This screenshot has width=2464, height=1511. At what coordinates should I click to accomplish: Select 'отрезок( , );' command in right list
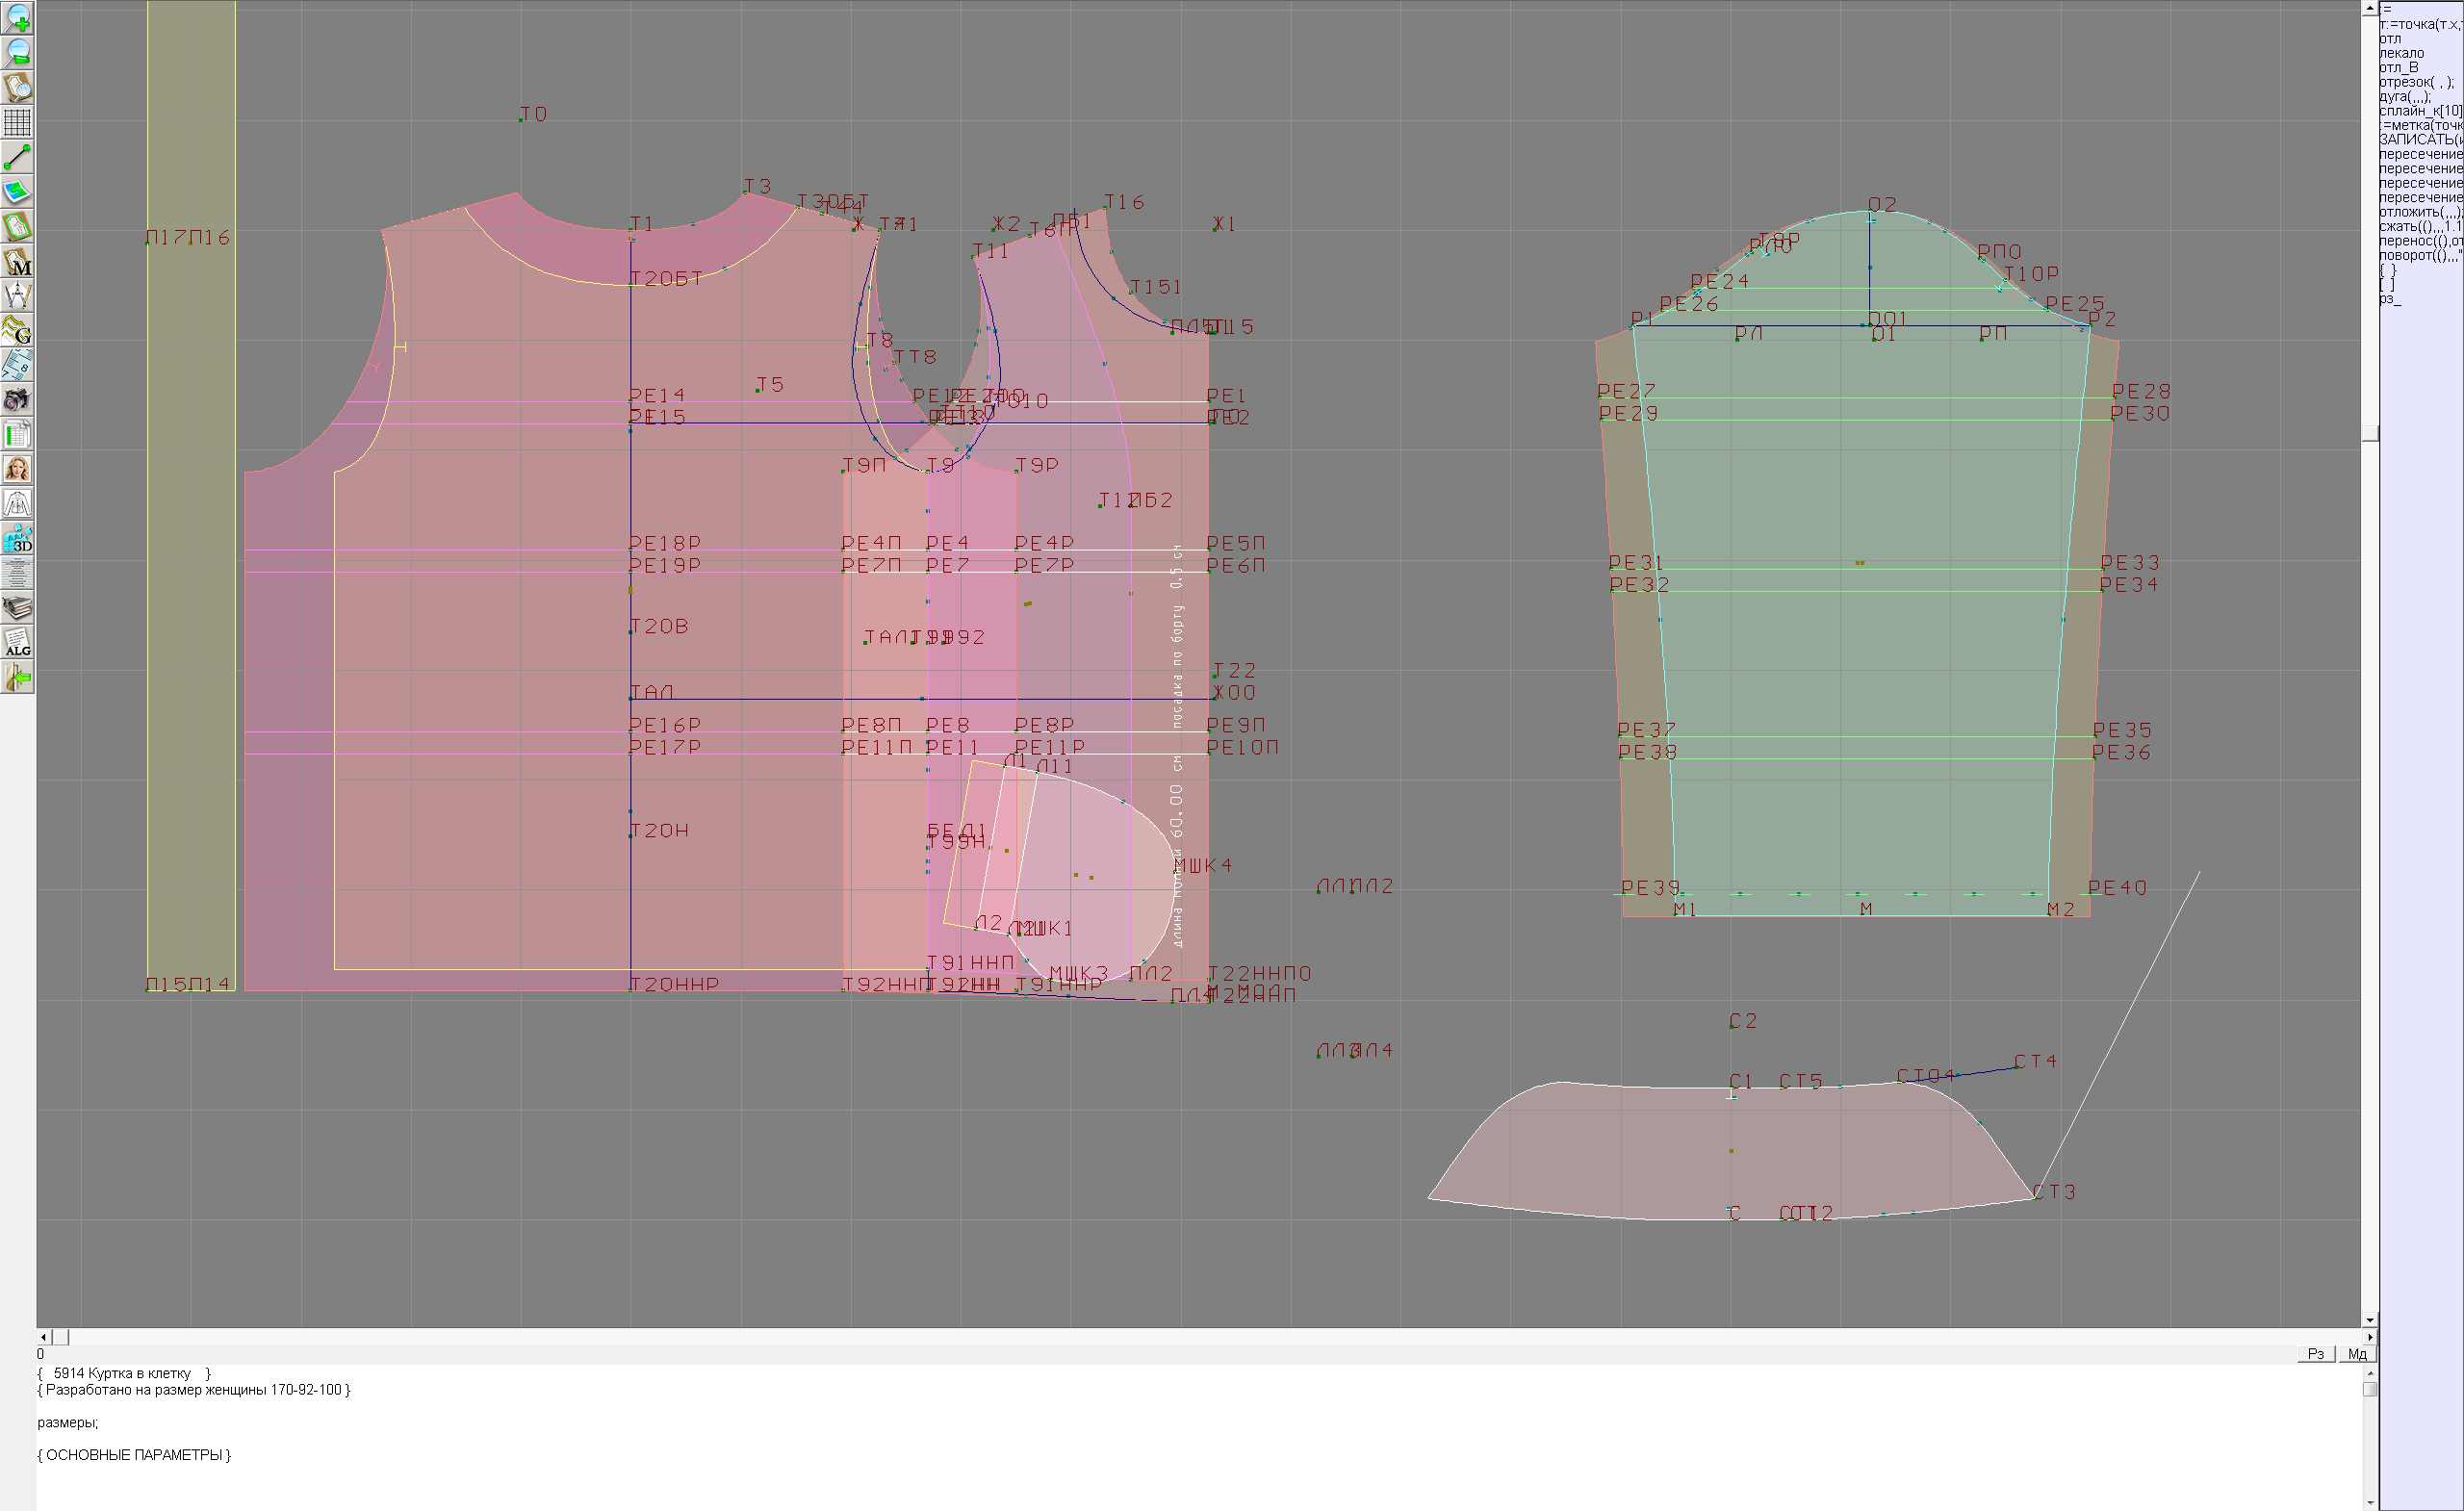[x=2415, y=82]
